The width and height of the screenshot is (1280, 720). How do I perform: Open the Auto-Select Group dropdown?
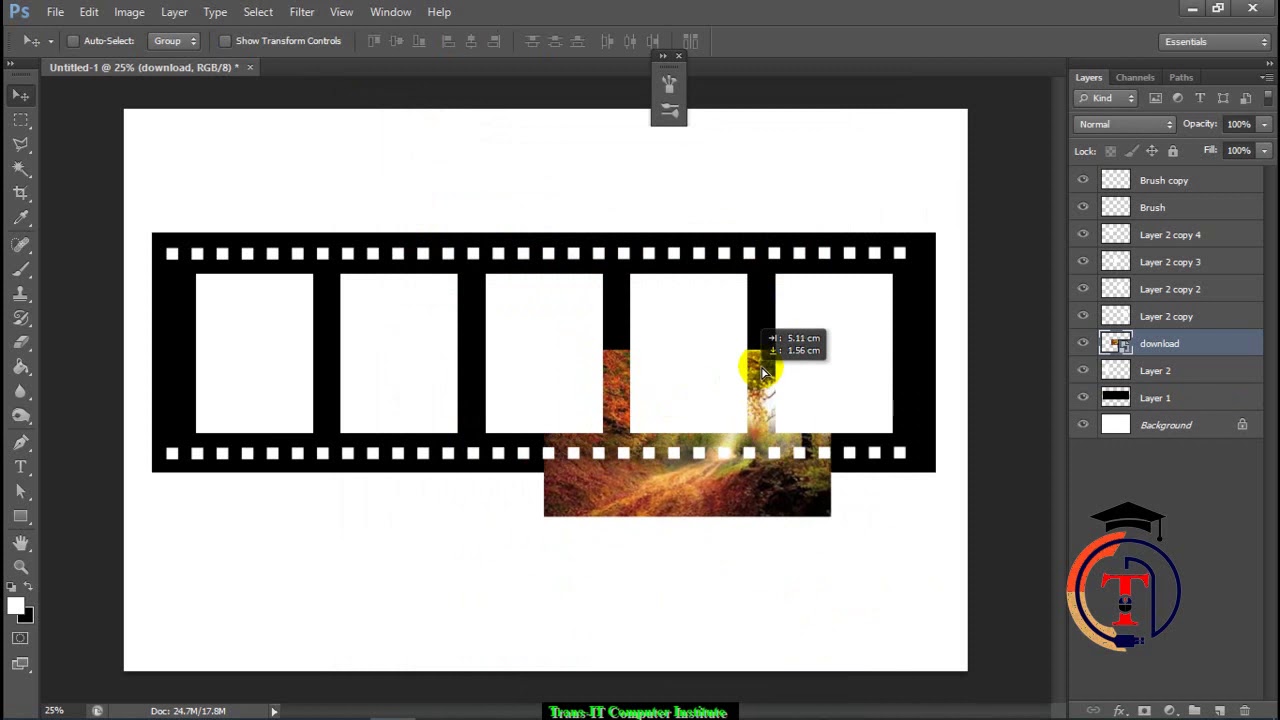point(174,41)
